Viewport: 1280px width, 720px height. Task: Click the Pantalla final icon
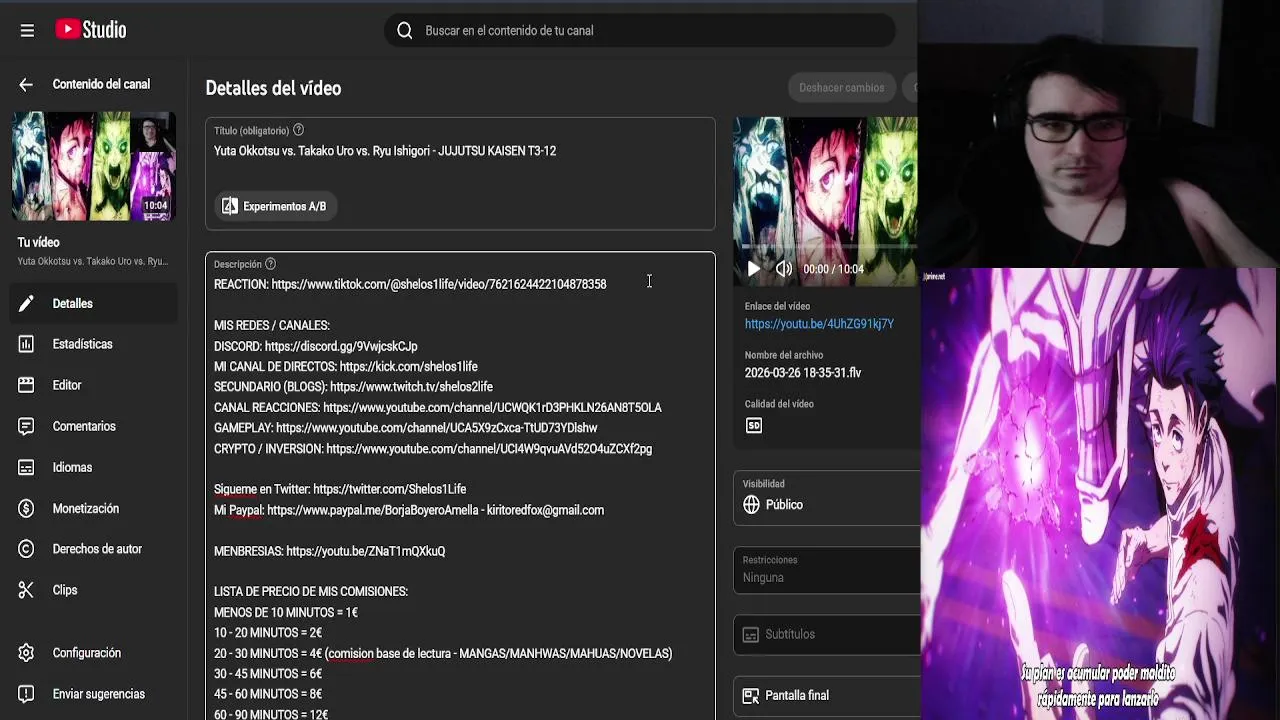click(751, 696)
